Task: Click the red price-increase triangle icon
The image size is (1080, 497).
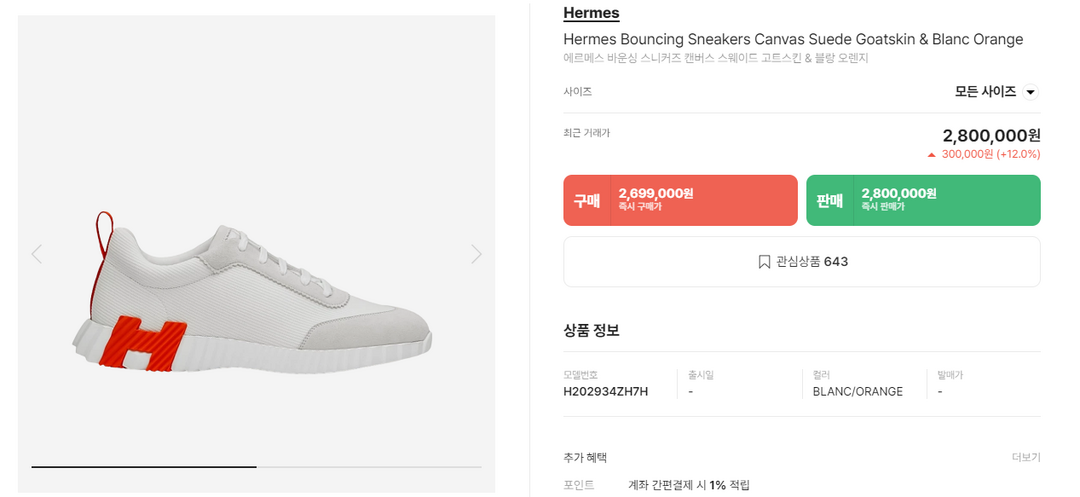Action: [x=932, y=155]
